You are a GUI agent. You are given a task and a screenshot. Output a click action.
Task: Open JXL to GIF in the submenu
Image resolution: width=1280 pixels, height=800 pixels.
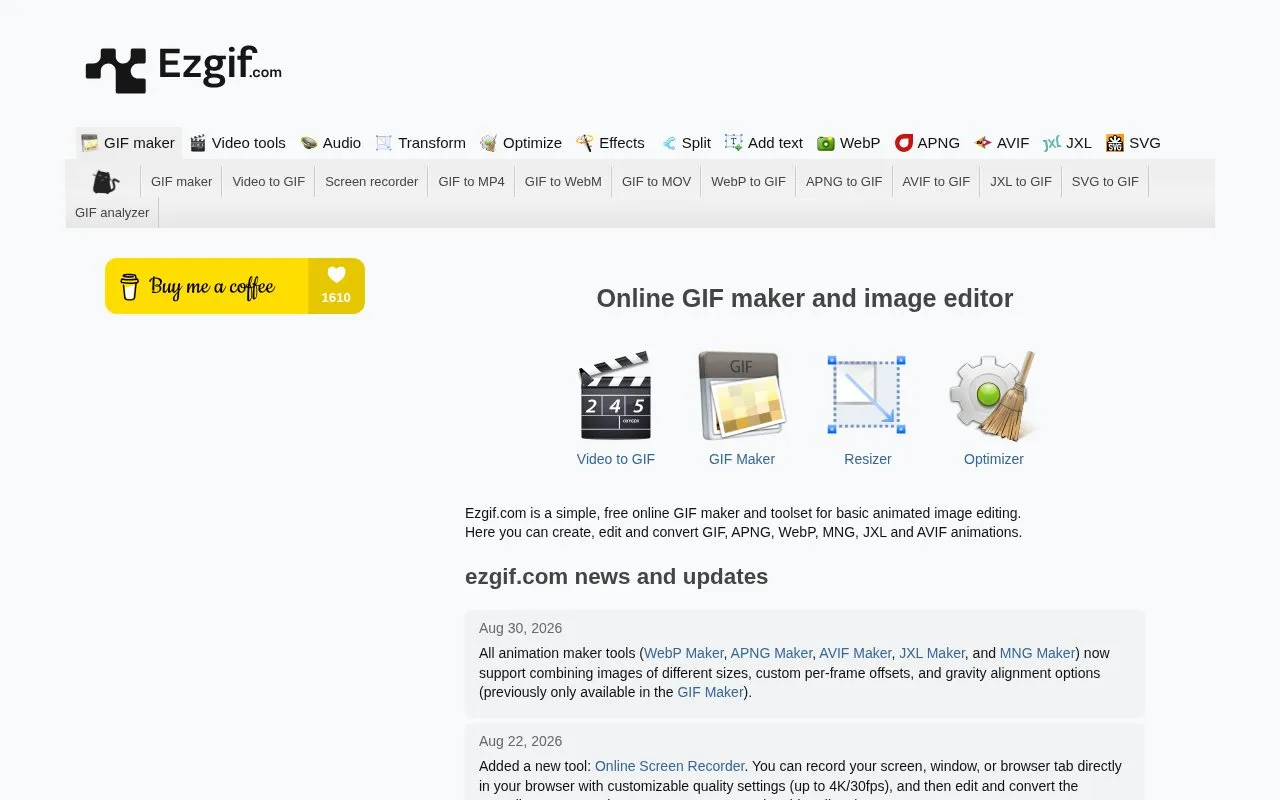coord(1021,181)
